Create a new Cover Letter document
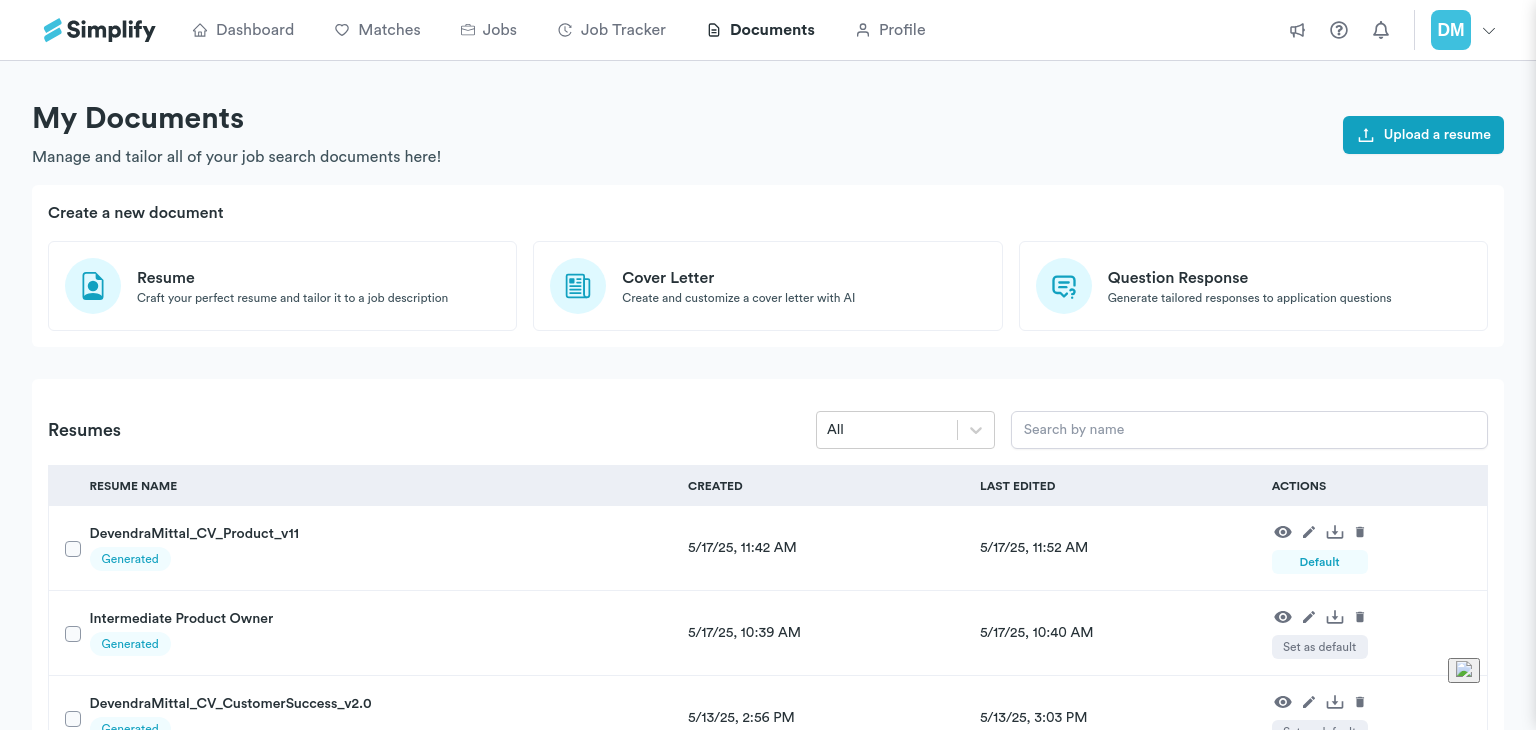The width and height of the screenshot is (1536, 730). coord(767,286)
